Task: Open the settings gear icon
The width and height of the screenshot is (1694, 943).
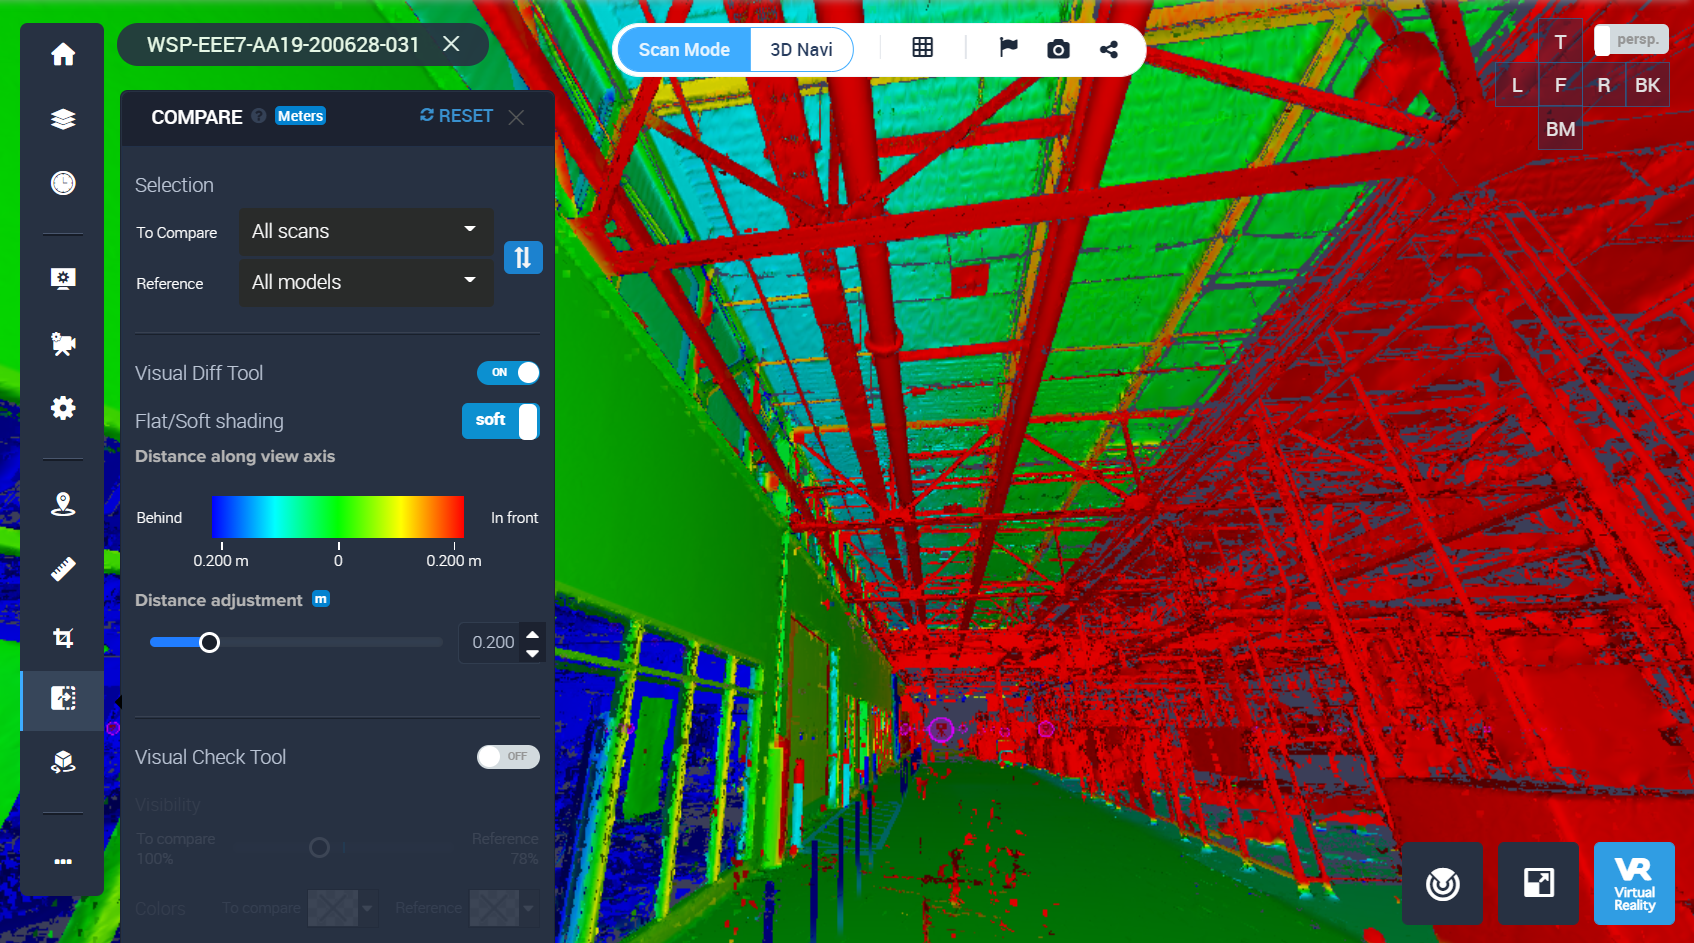Action: [63, 408]
